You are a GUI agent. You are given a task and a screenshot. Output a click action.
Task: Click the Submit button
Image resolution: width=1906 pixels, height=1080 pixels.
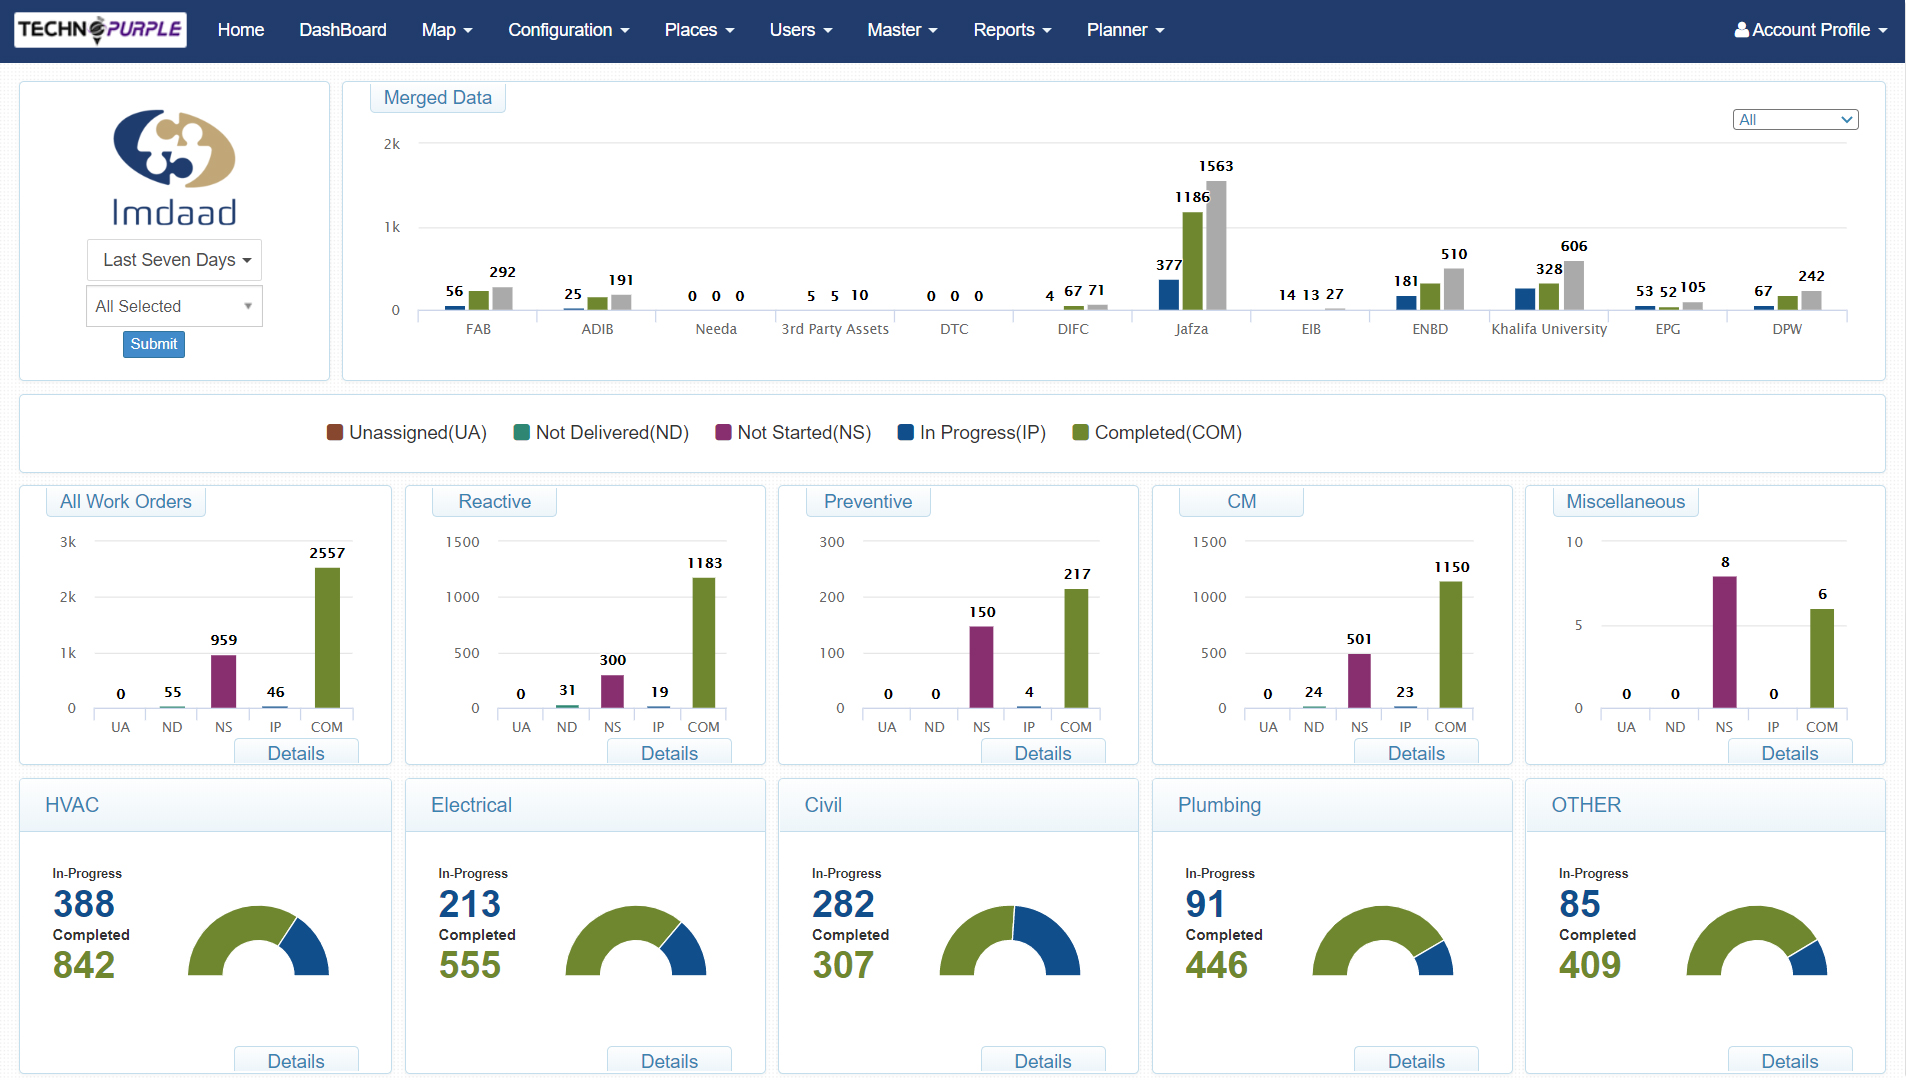154,344
